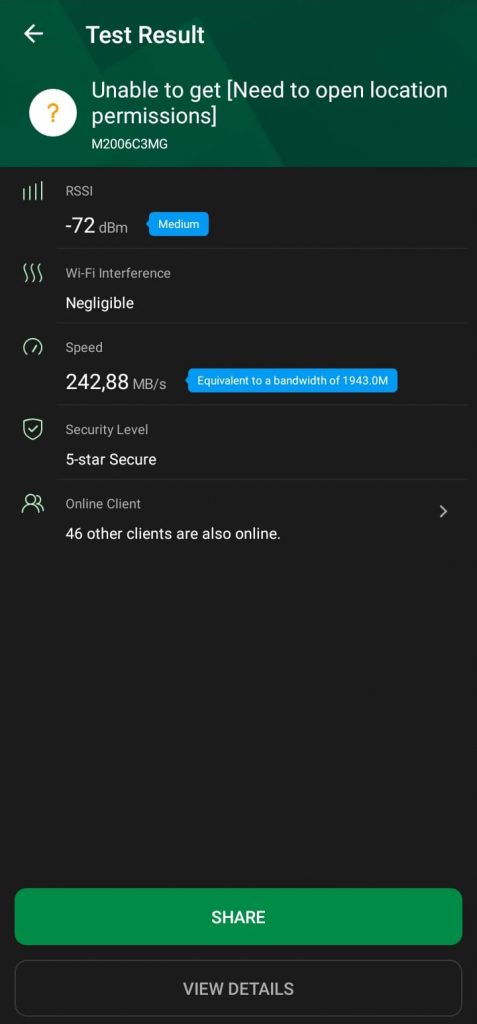Tap the Wi-Fi Interference waves icon

coord(33,274)
